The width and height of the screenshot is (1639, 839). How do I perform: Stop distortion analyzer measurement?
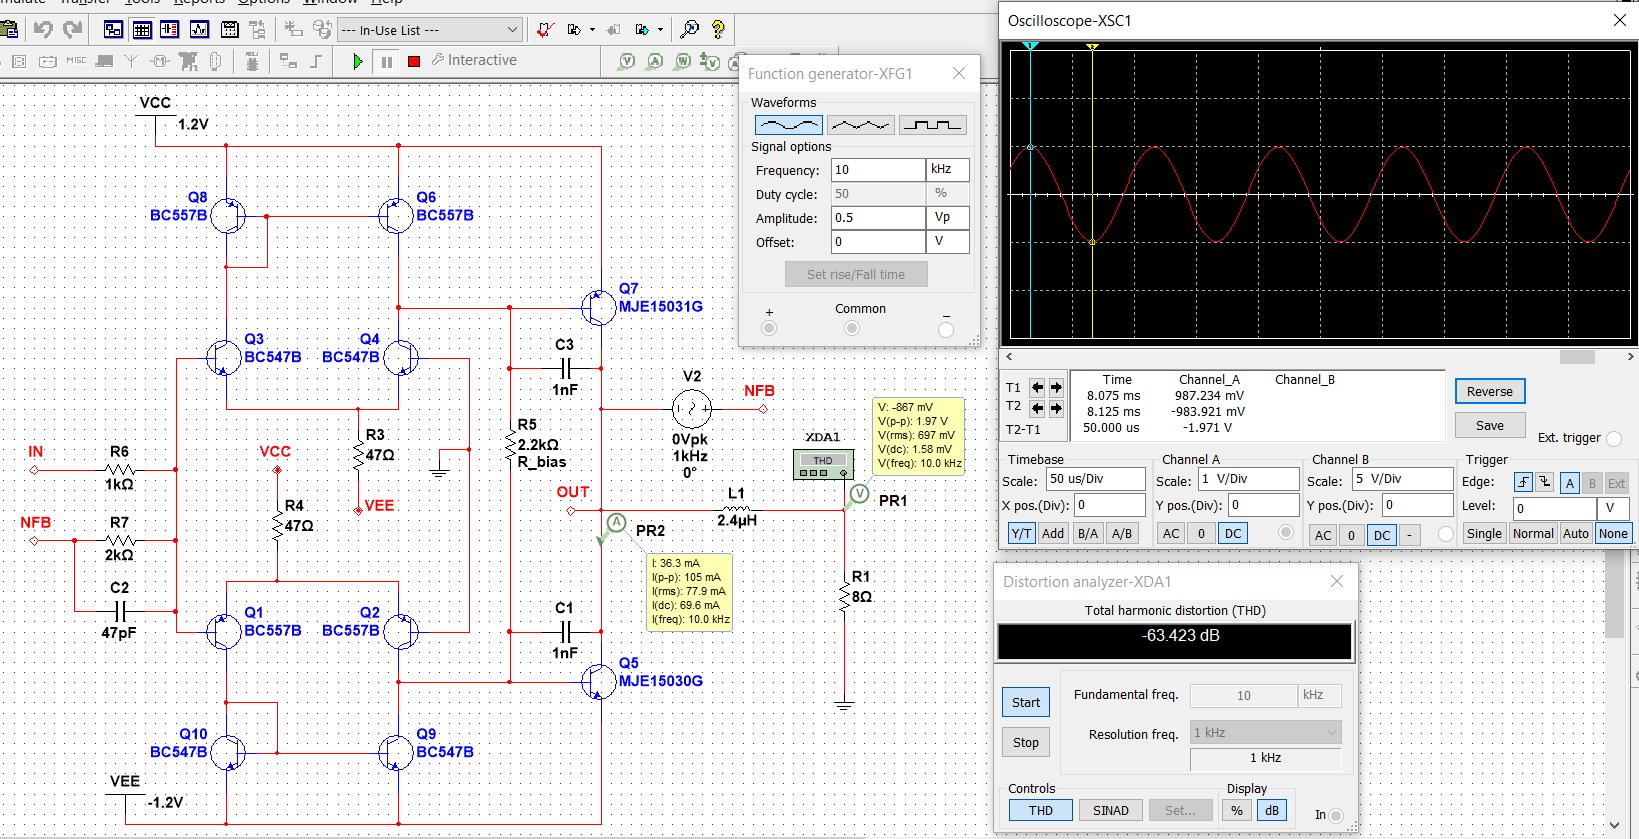point(1026,742)
